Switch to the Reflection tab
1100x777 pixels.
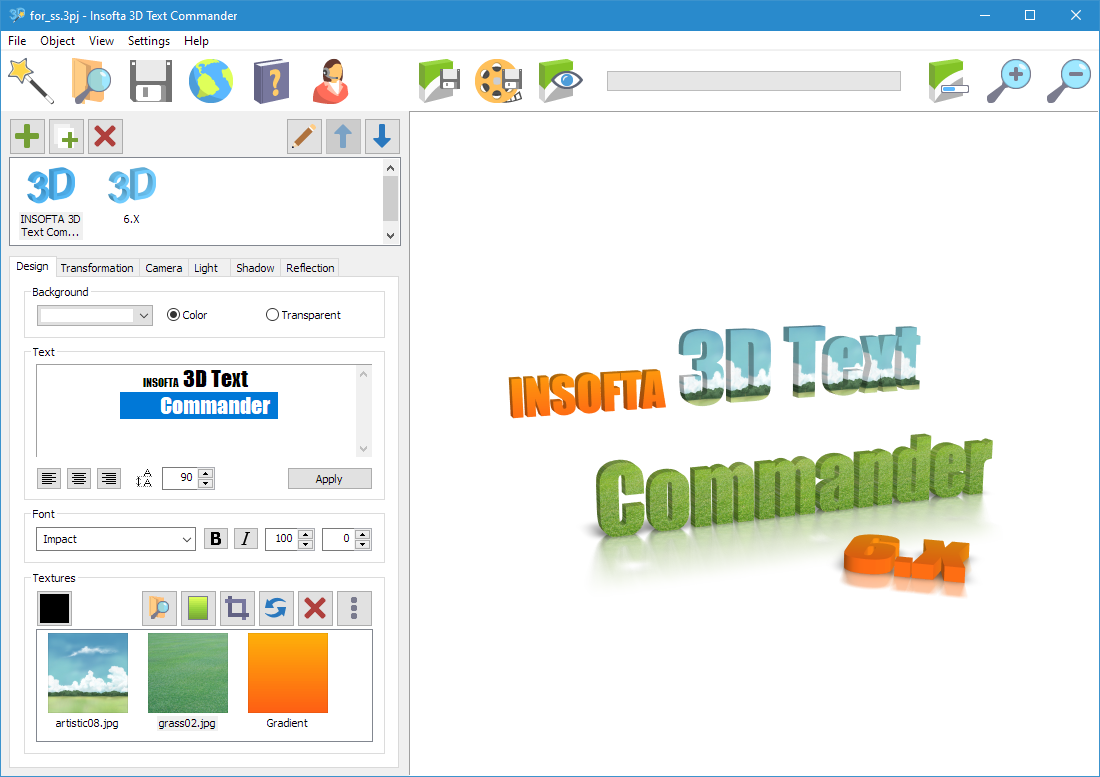click(x=310, y=268)
